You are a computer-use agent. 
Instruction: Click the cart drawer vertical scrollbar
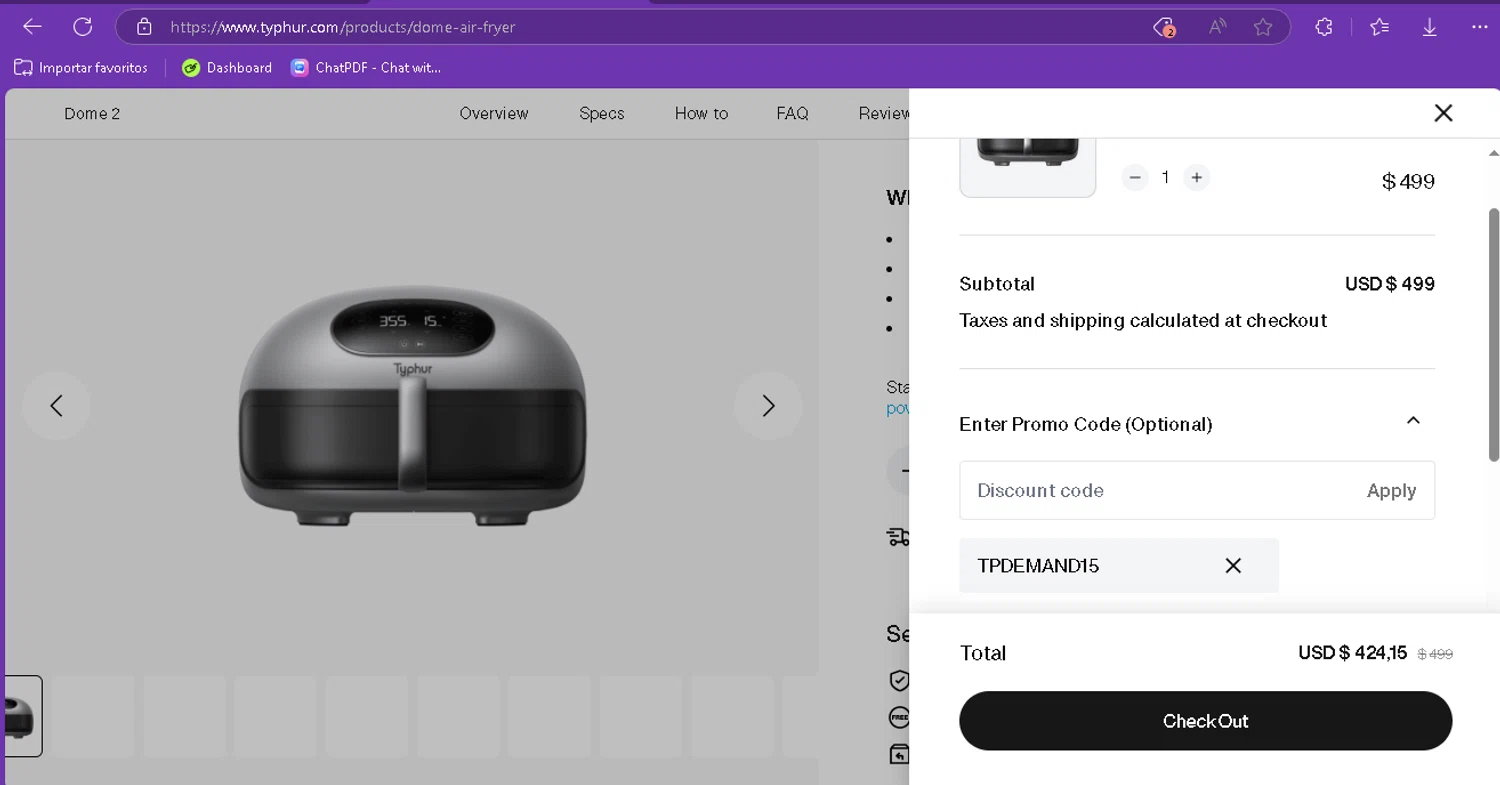click(x=1494, y=333)
